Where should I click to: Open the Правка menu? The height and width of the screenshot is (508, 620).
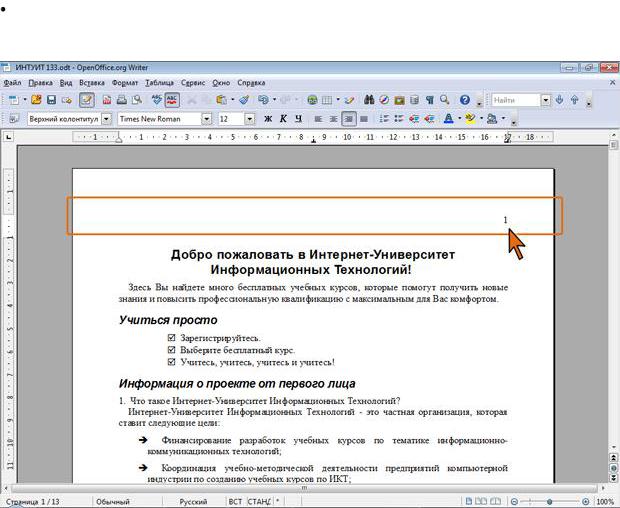coord(40,83)
